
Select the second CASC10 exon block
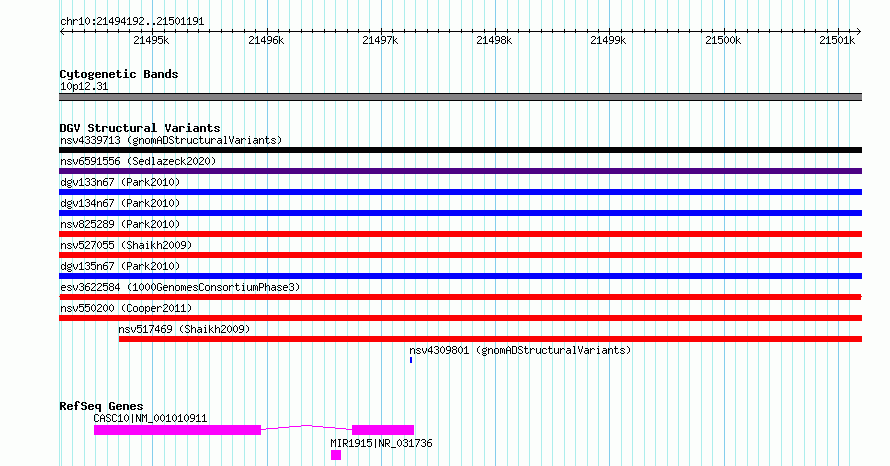383,430
